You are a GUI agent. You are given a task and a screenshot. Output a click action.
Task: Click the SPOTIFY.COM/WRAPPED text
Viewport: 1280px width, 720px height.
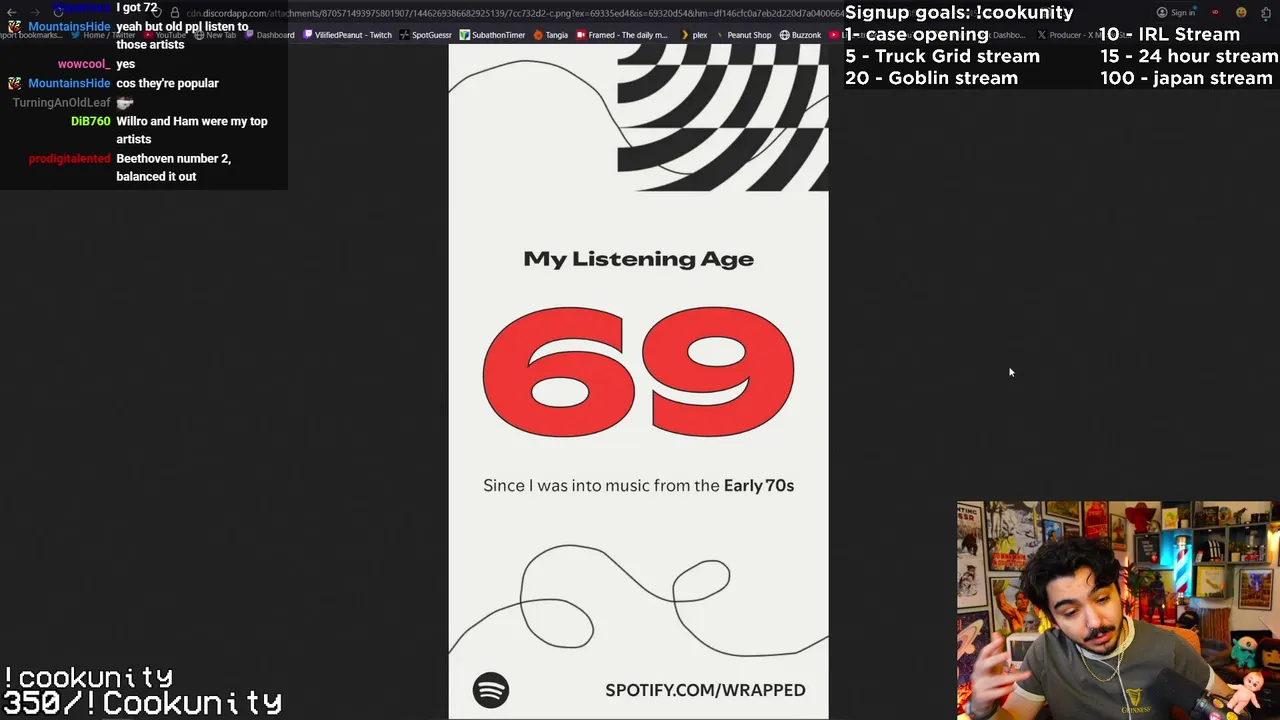tap(705, 690)
